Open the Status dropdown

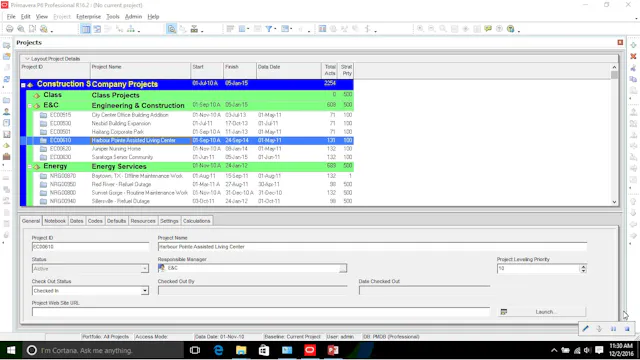pyautogui.click(x=144, y=269)
